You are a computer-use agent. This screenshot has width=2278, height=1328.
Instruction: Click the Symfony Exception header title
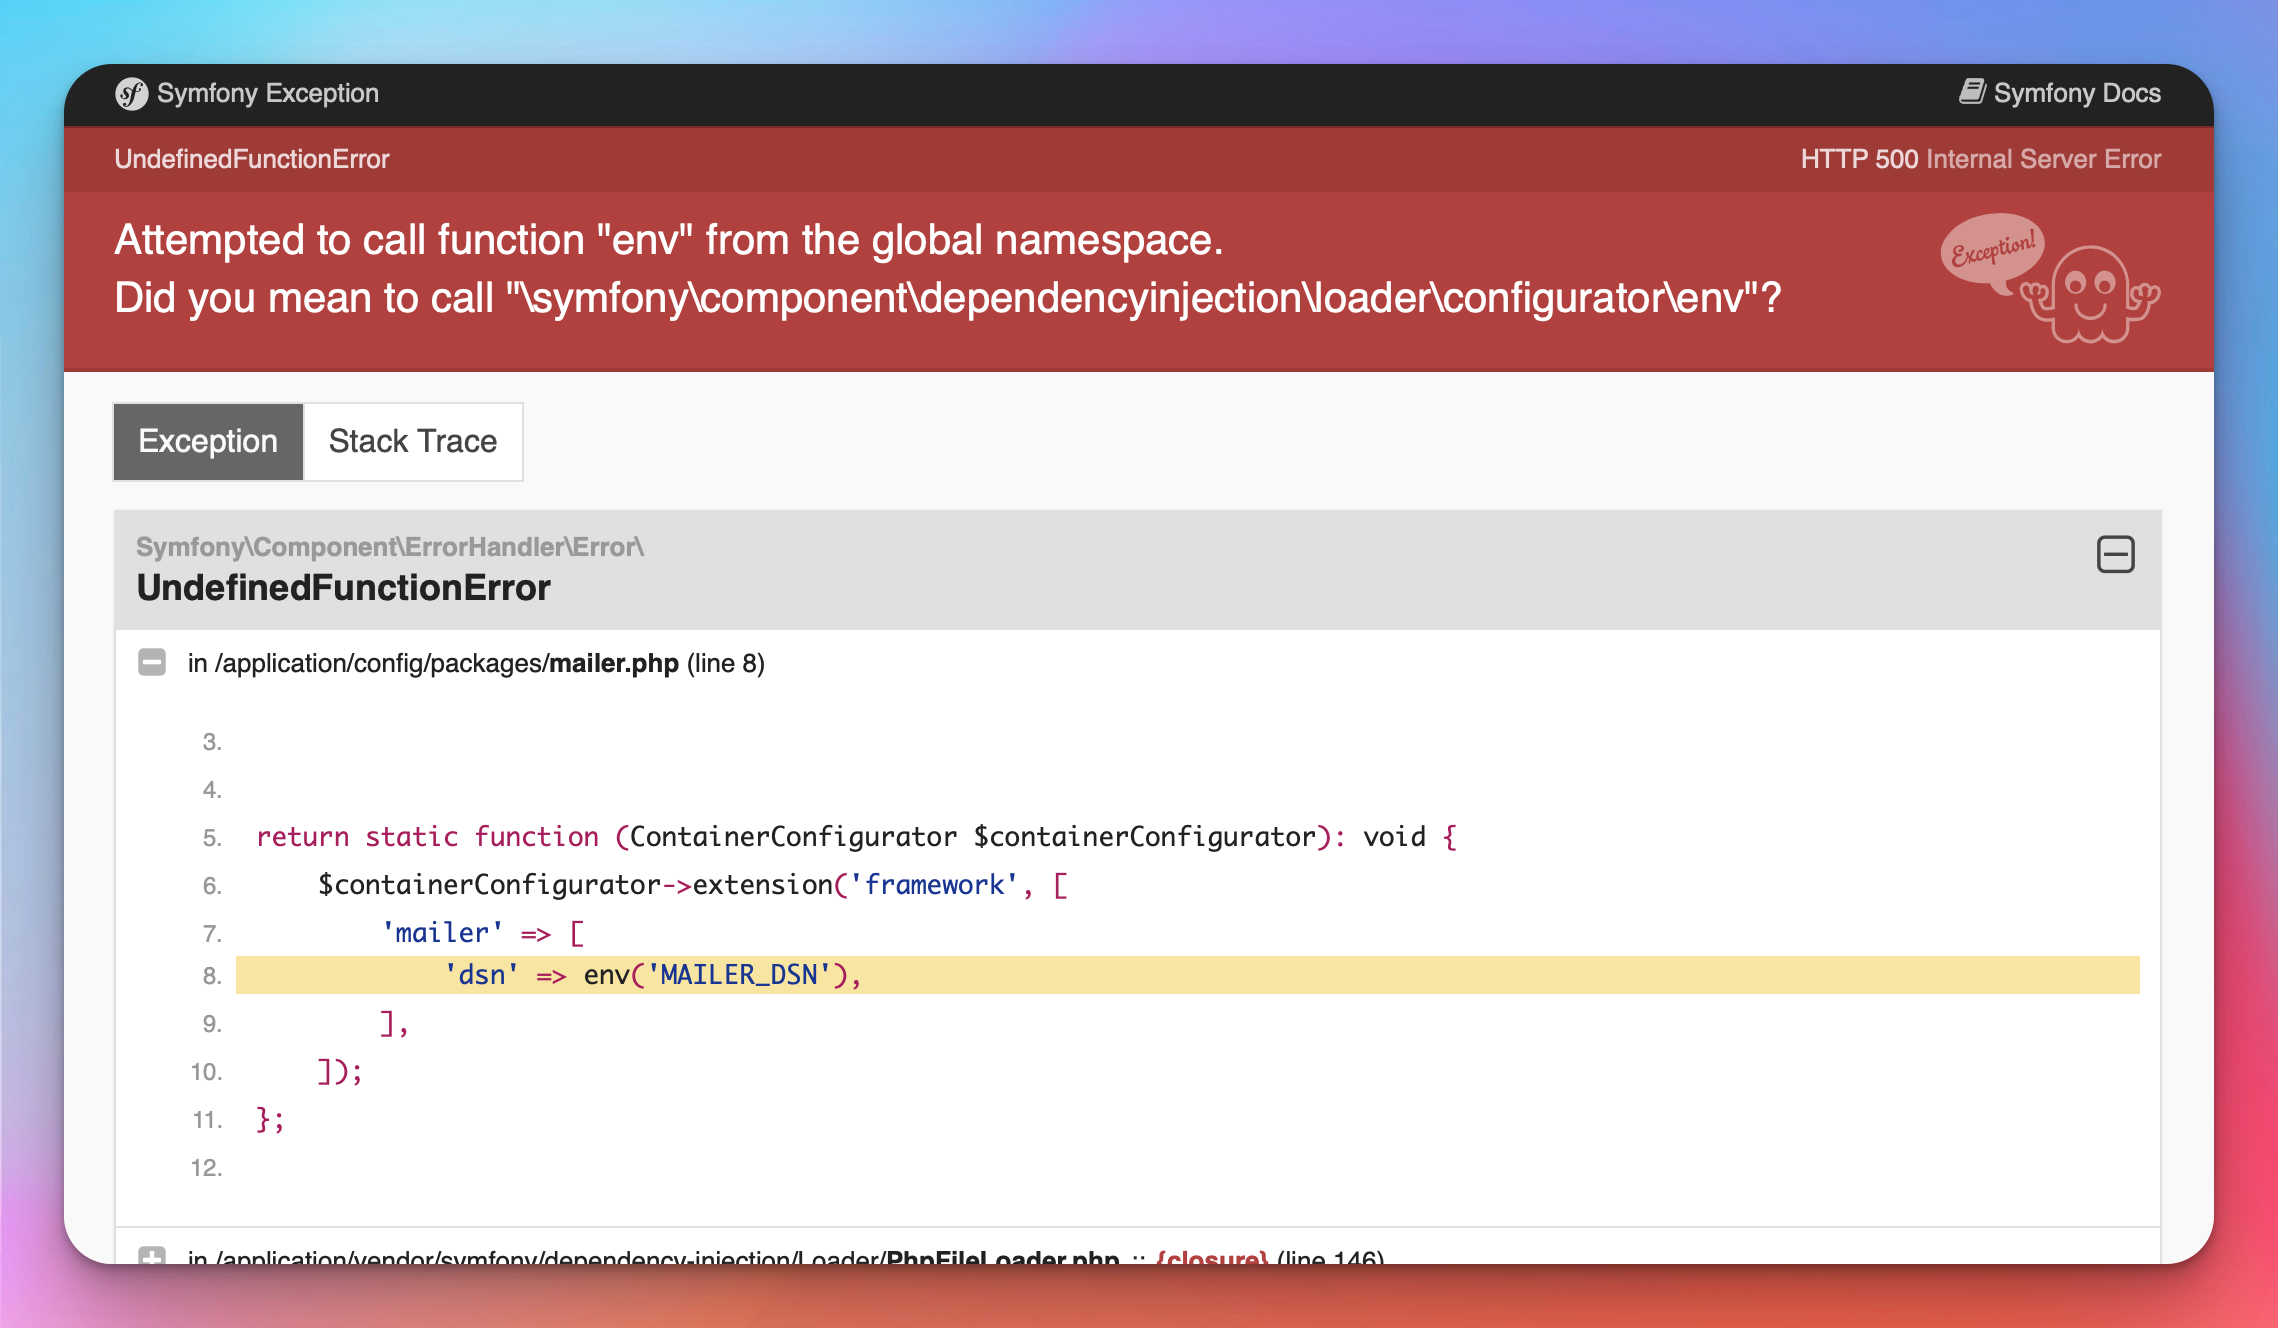(268, 93)
